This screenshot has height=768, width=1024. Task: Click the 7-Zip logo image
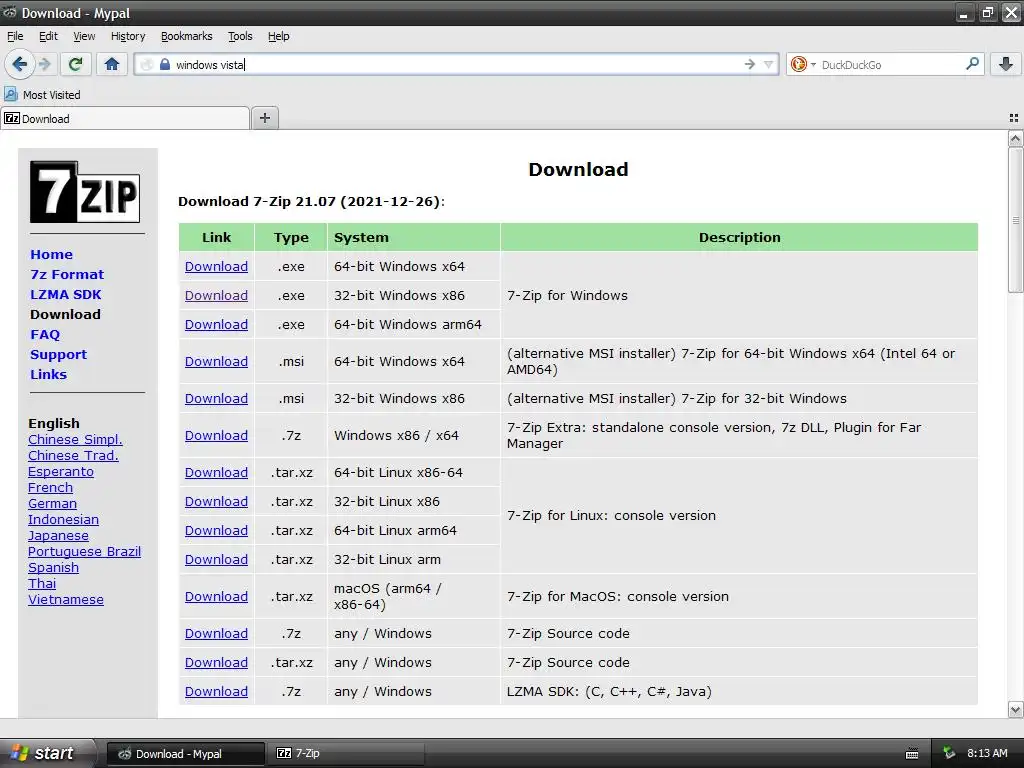pos(85,192)
